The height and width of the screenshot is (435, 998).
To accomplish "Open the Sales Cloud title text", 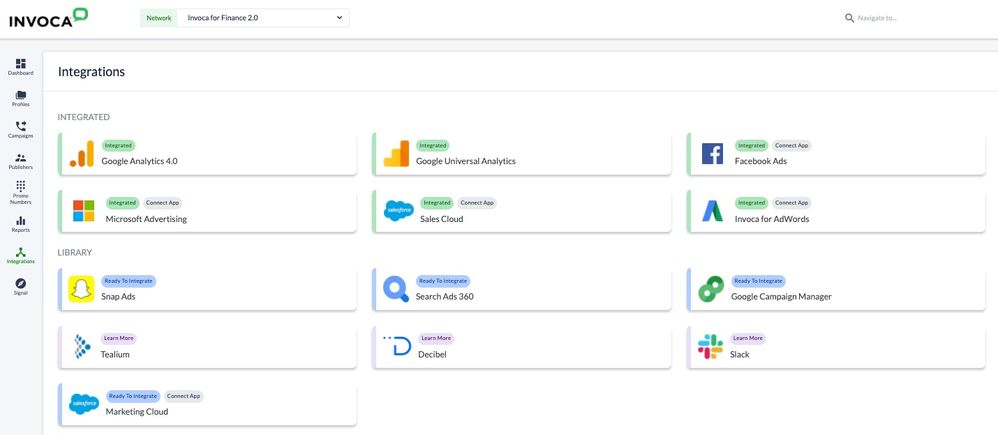I will pyautogui.click(x=442, y=219).
